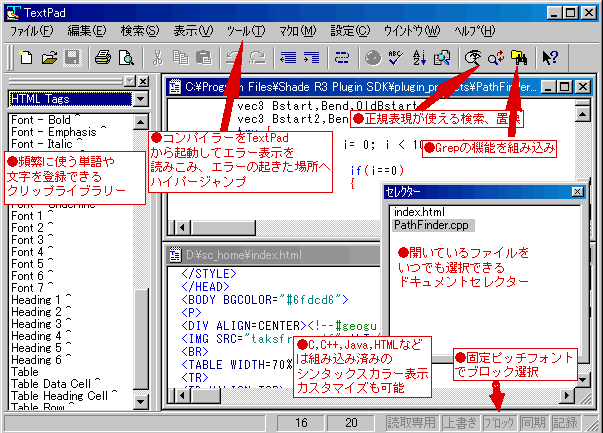Click the decrease indent icon

coord(288,58)
